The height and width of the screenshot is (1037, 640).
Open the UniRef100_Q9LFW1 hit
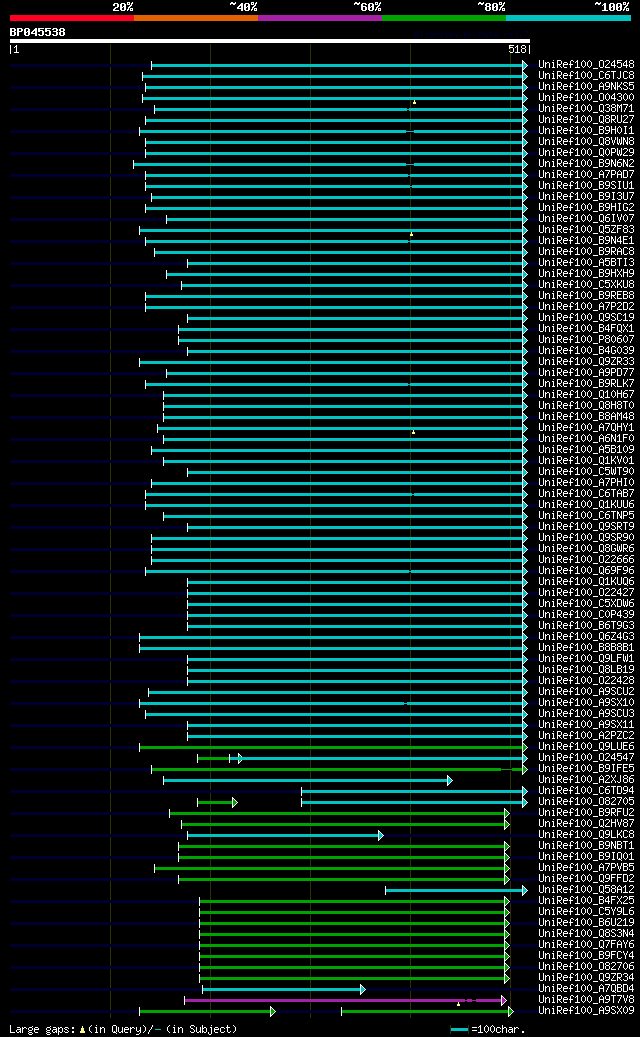click(x=586, y=659)
